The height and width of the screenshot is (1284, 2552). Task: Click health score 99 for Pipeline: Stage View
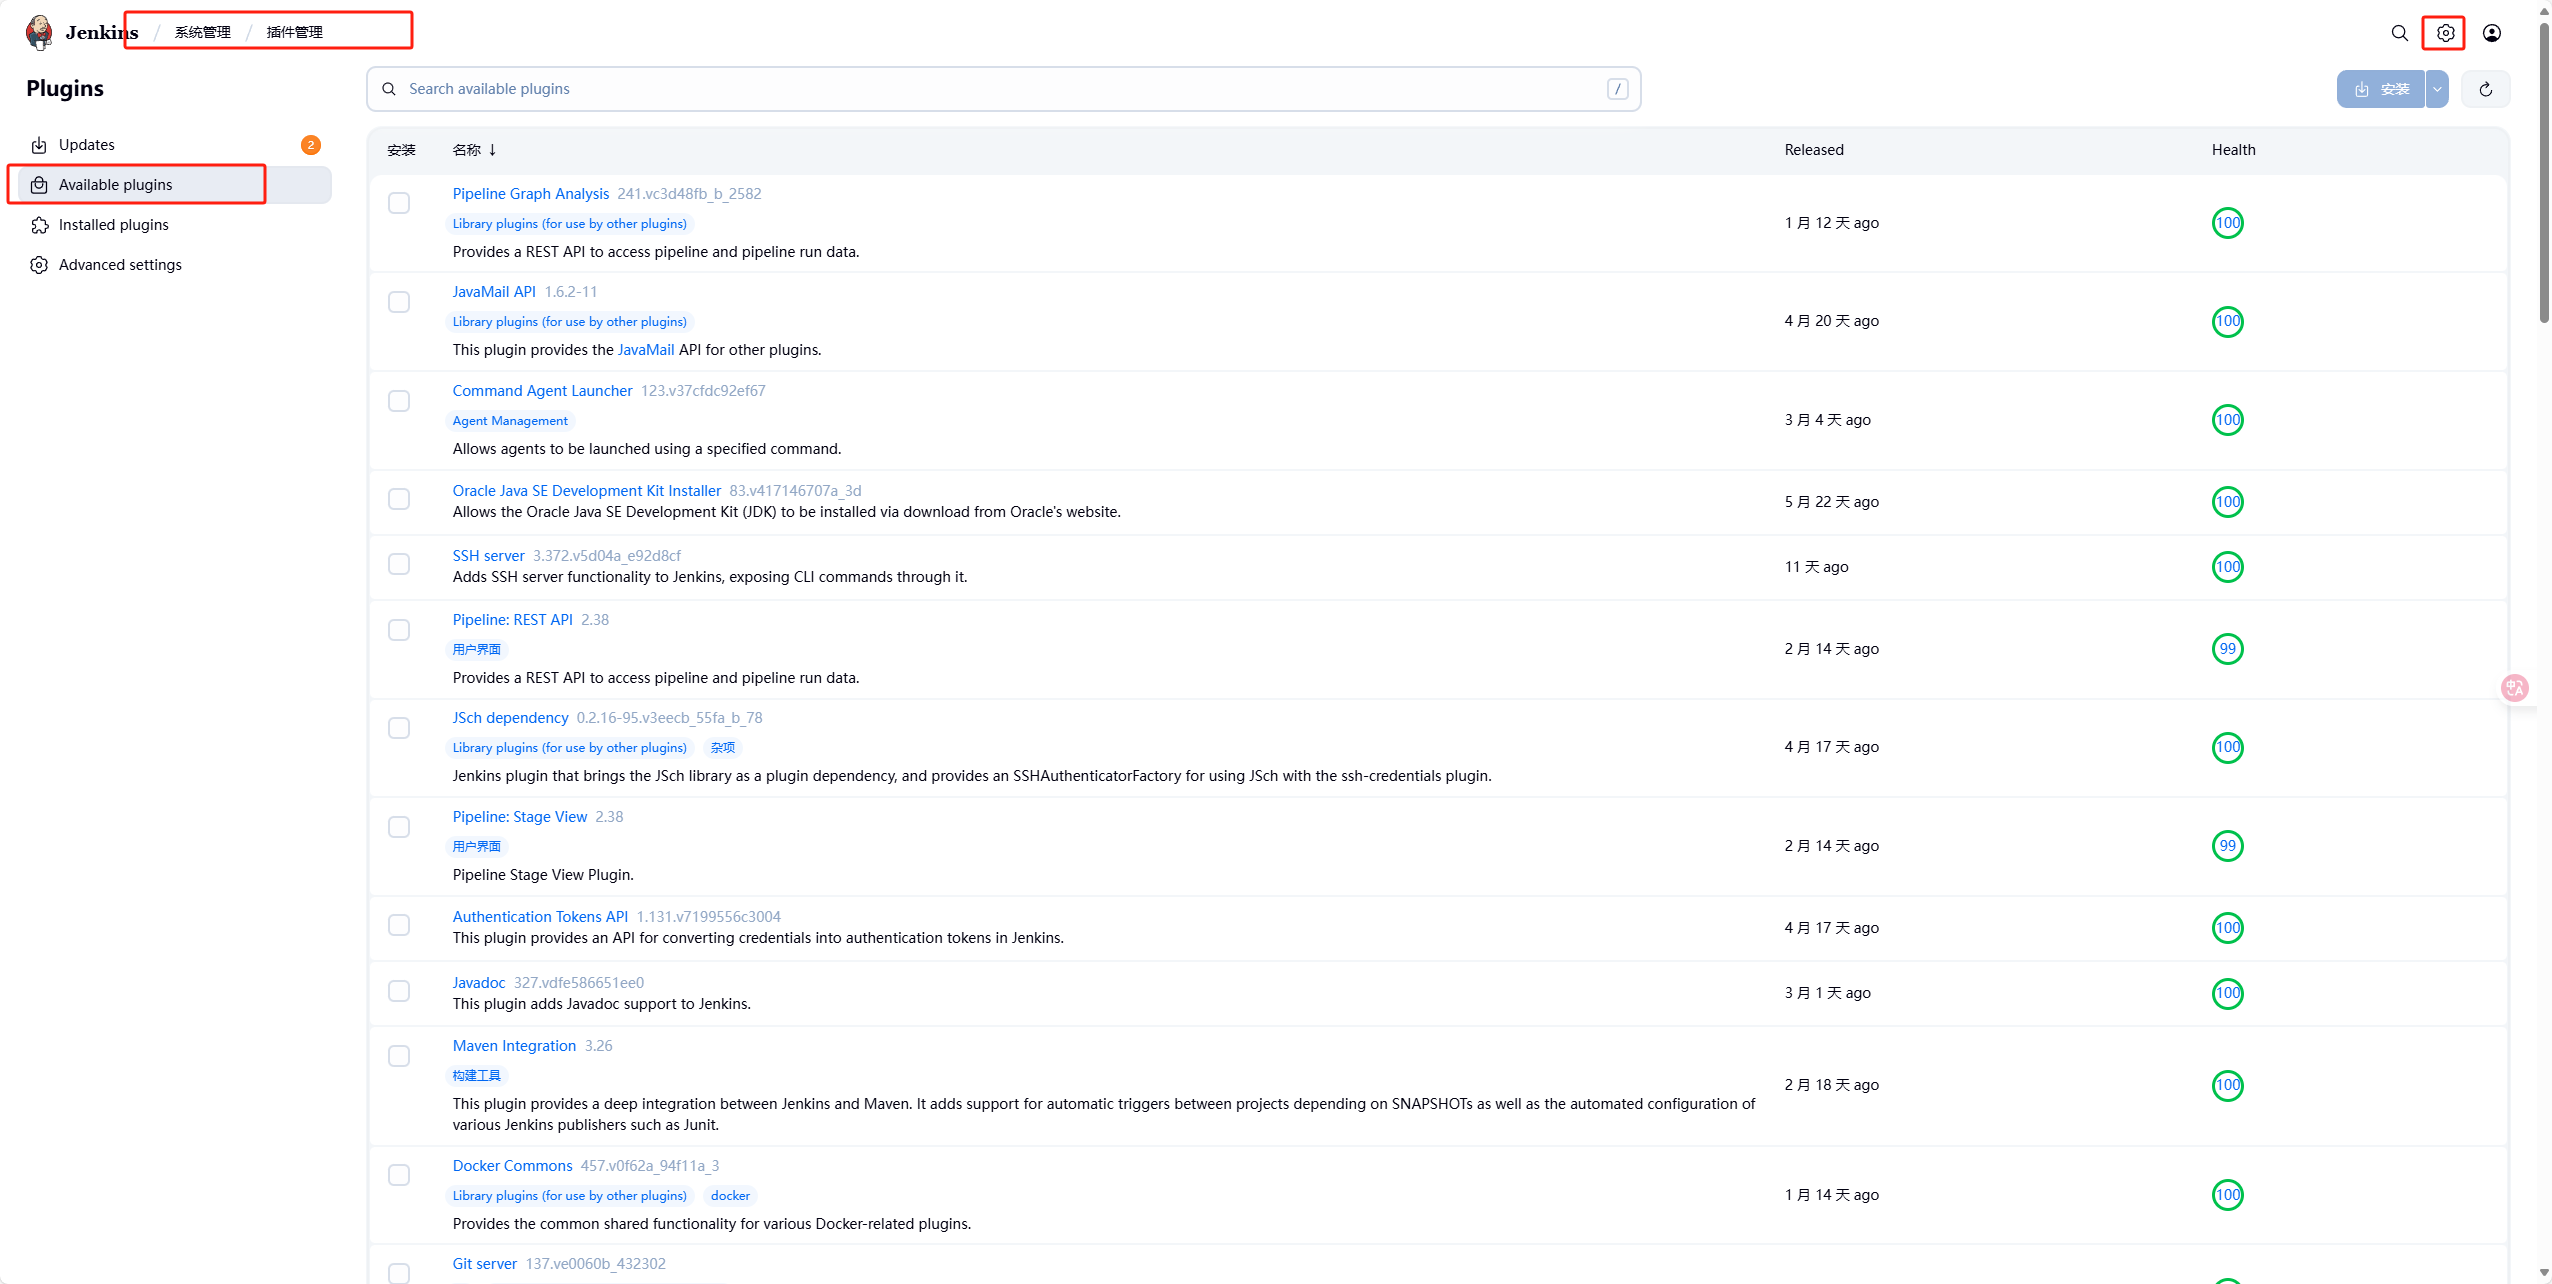(x=2227, y=846)
